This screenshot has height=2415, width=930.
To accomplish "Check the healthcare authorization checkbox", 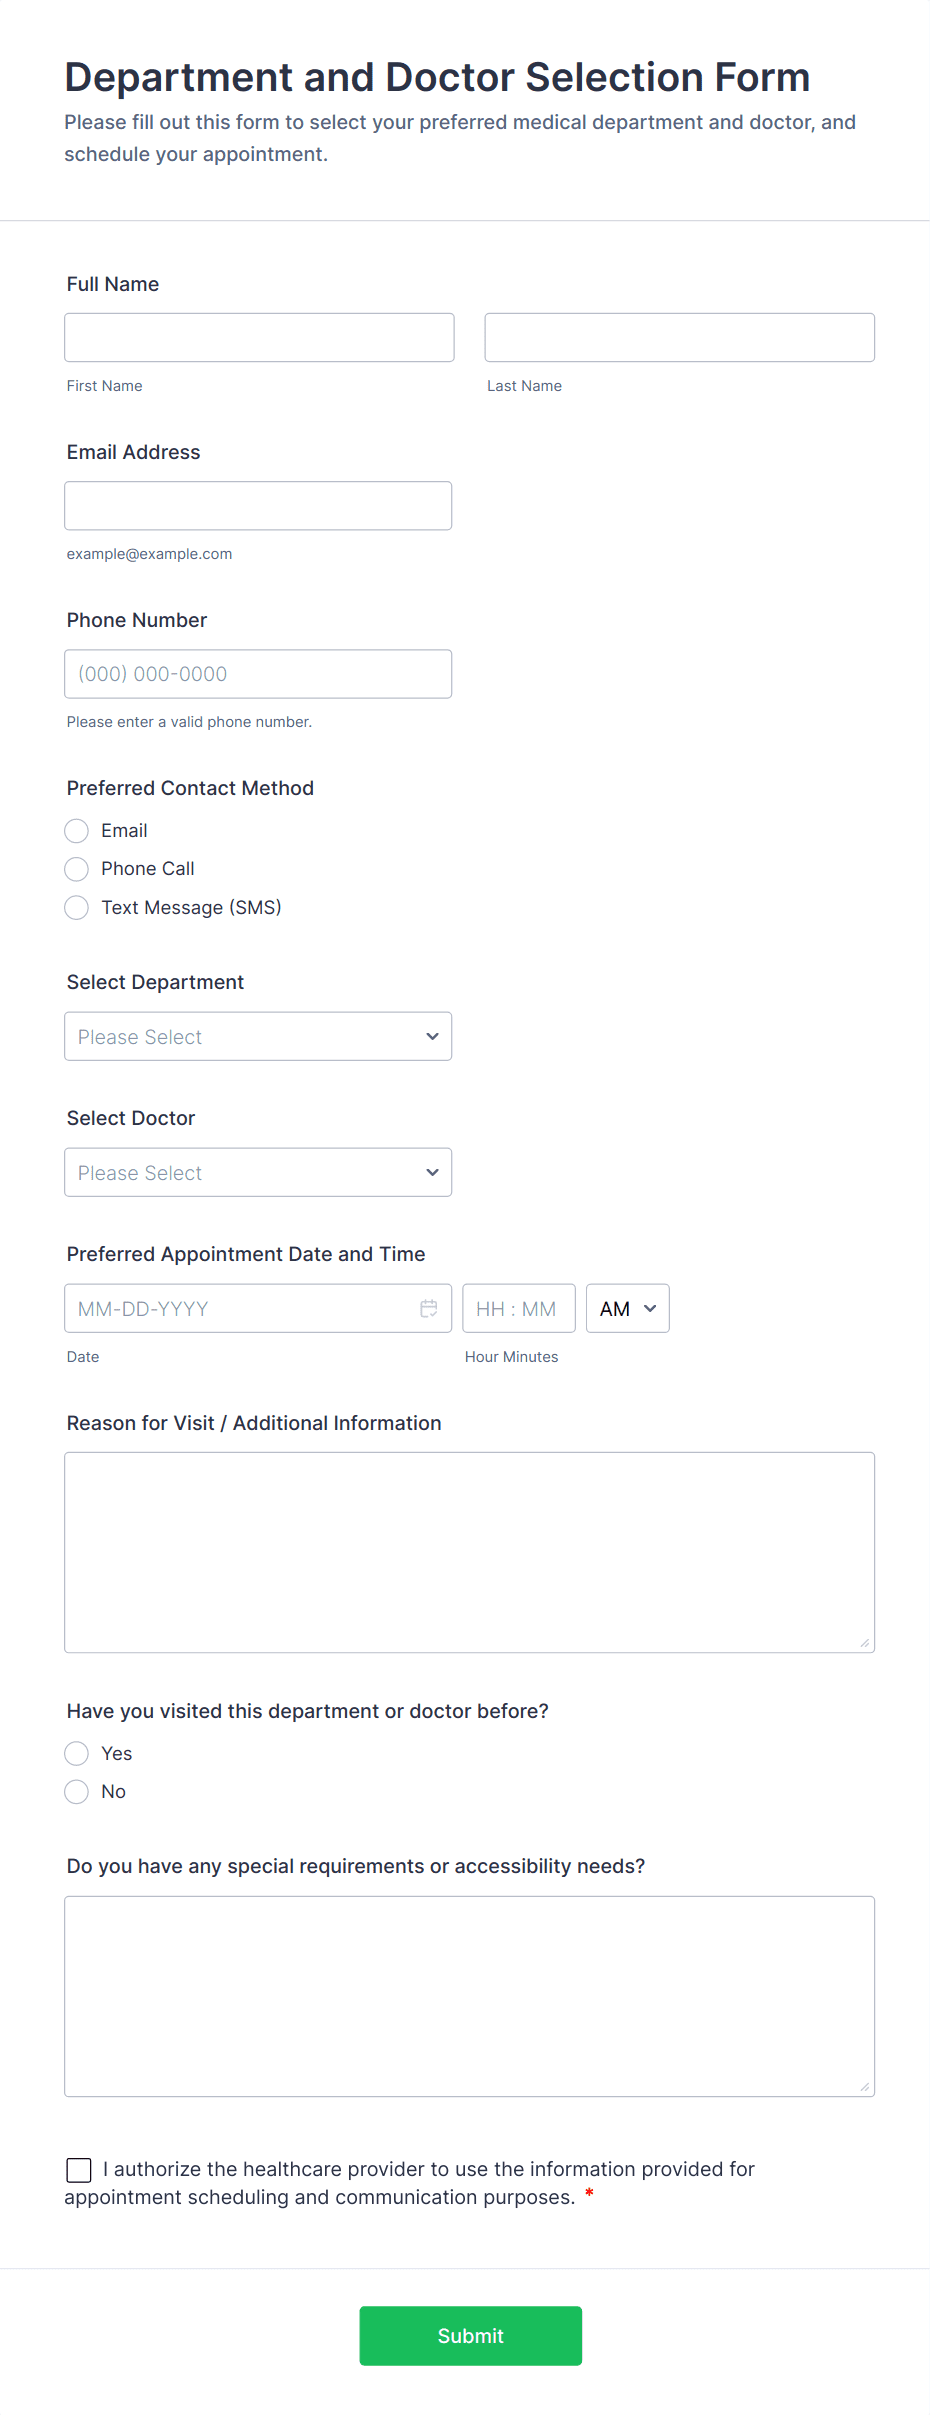I will tap(79, 2169).
